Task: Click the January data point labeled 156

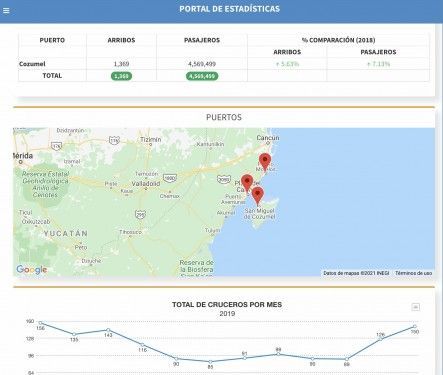Action: pyautogui.click(x=40, y=323)
